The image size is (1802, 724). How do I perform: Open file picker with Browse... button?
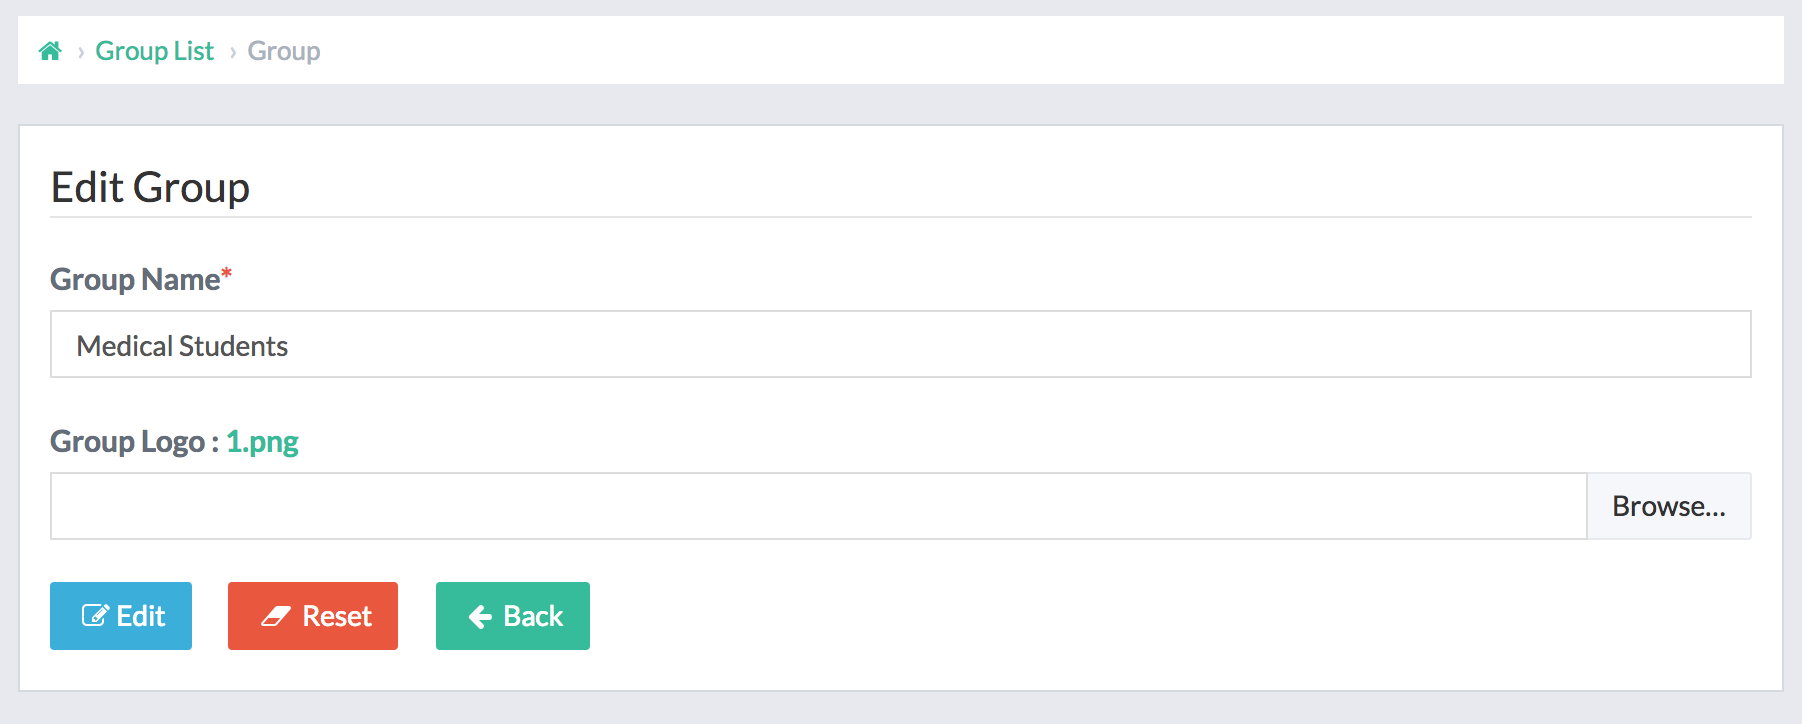tap(1668, 506)
